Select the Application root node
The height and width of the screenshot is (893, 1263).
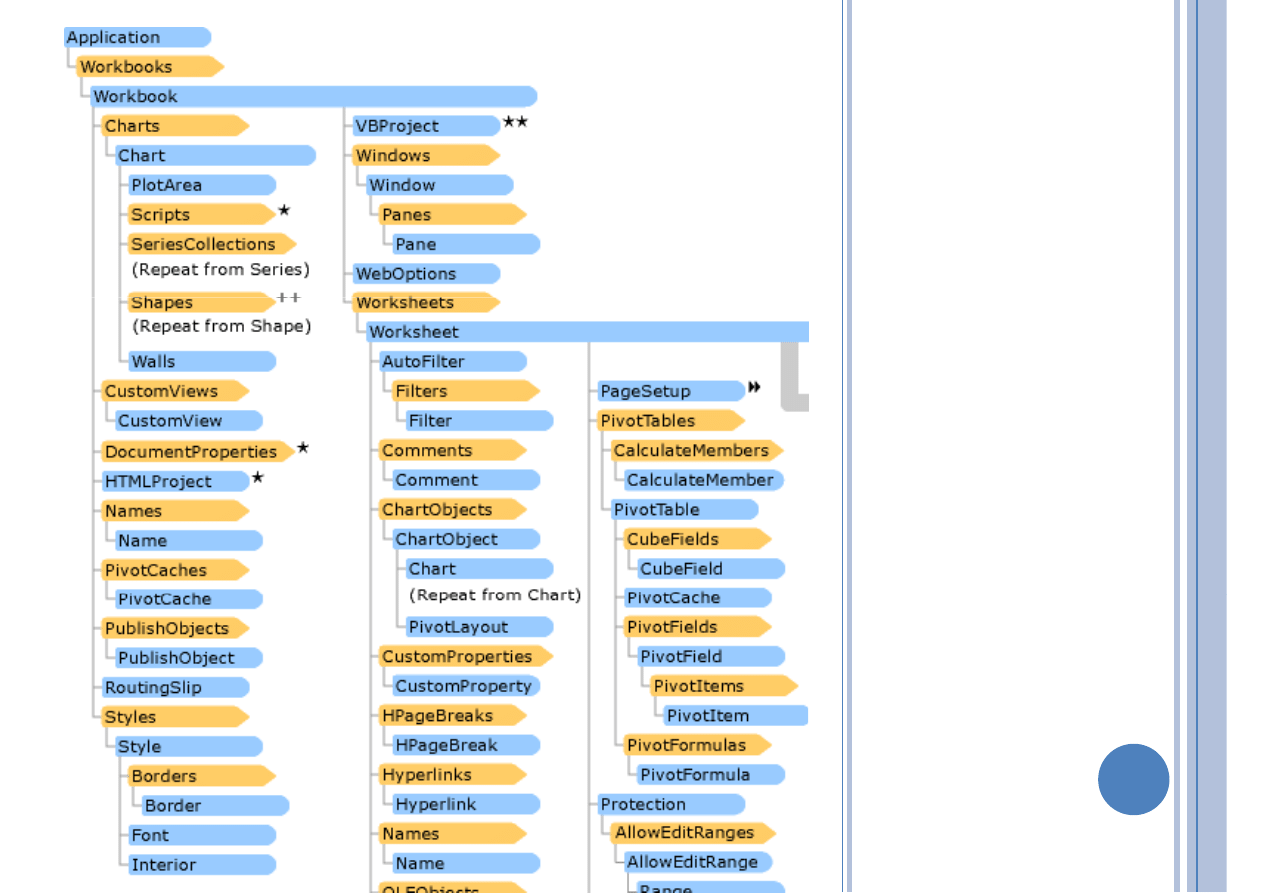[137, 38]
